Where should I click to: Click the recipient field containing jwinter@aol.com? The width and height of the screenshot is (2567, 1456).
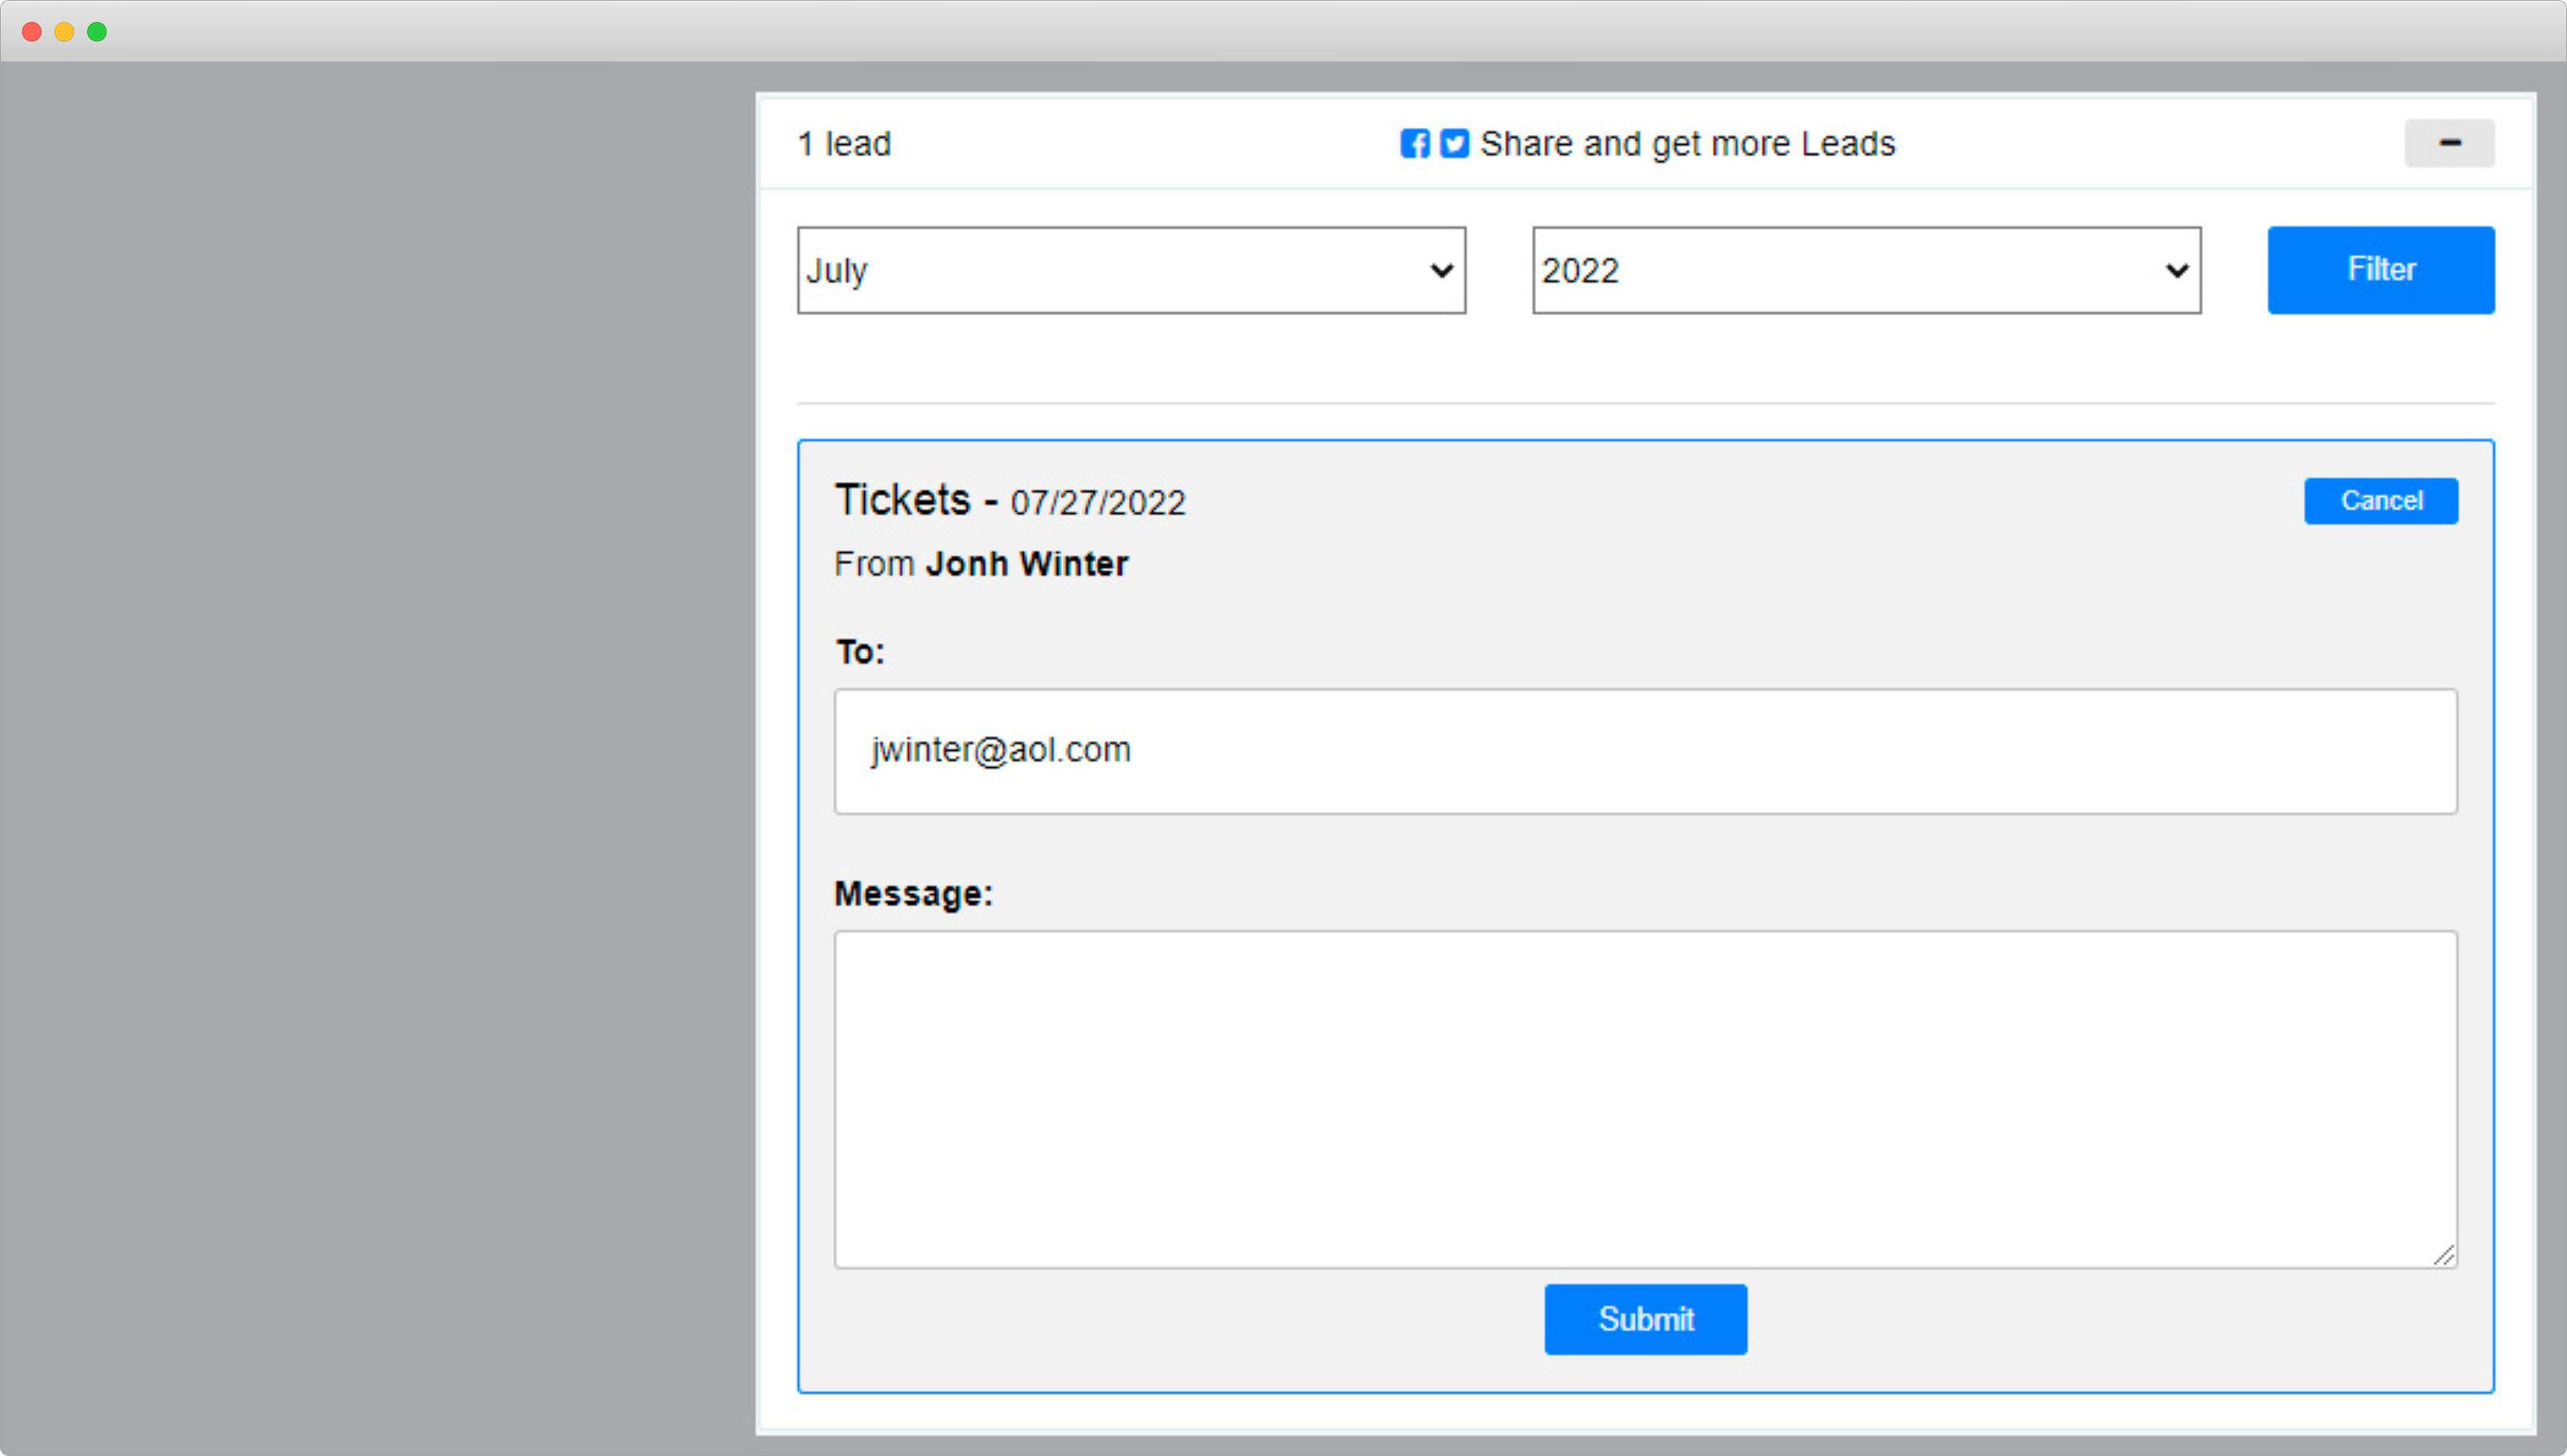point(1644,751)
